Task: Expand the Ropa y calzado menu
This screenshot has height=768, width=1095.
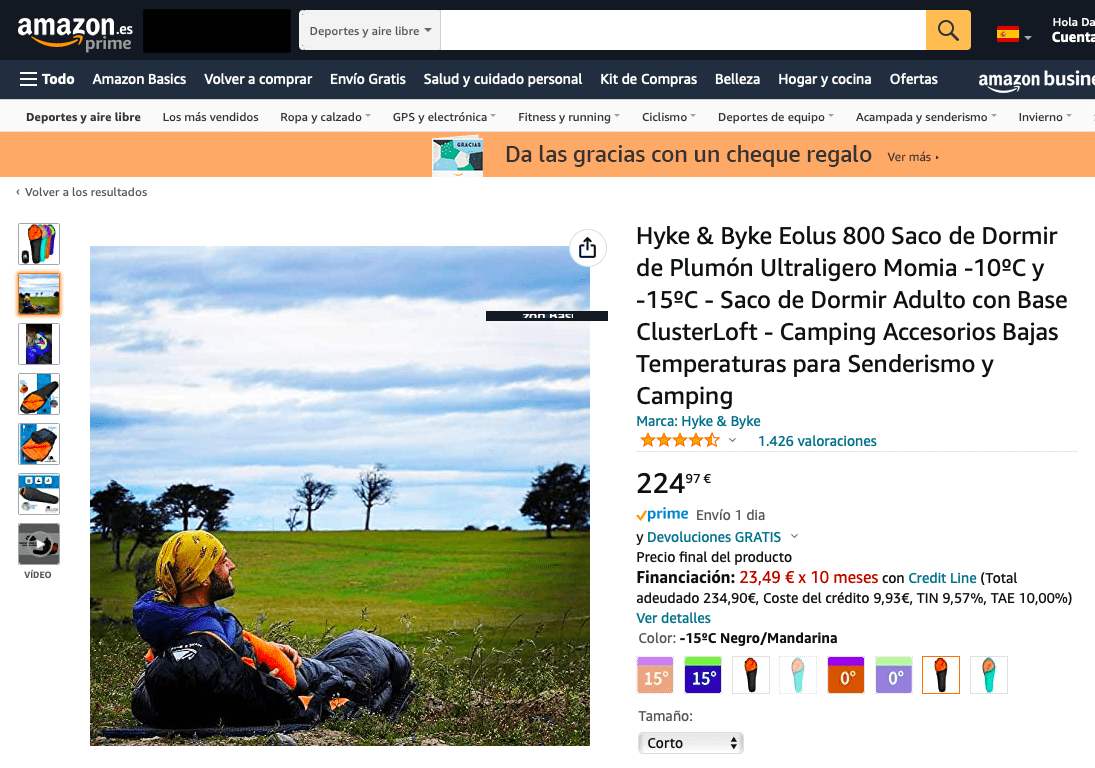Action: click(x=325, y=117)
